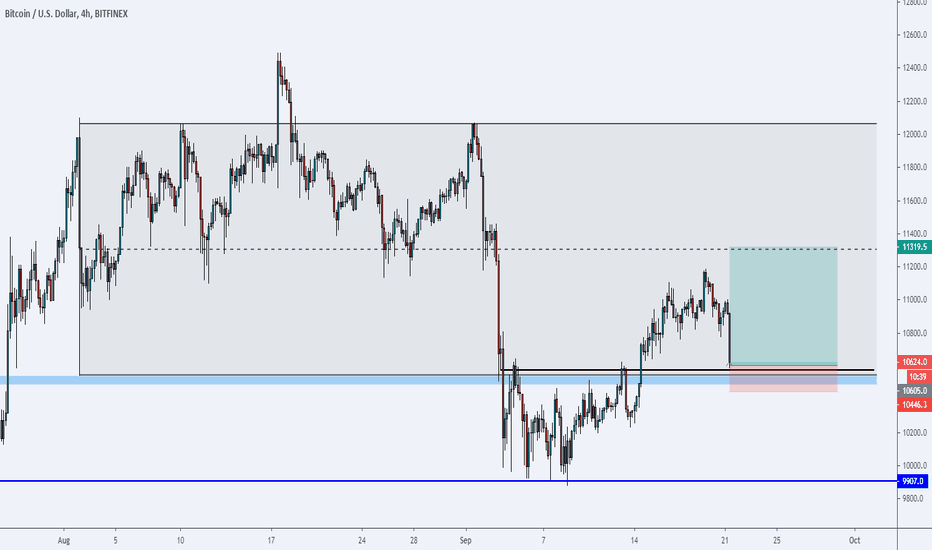Click the Sep label on the time axis
The width and height of the screenshot is (932, 550).
pos(465,540)
